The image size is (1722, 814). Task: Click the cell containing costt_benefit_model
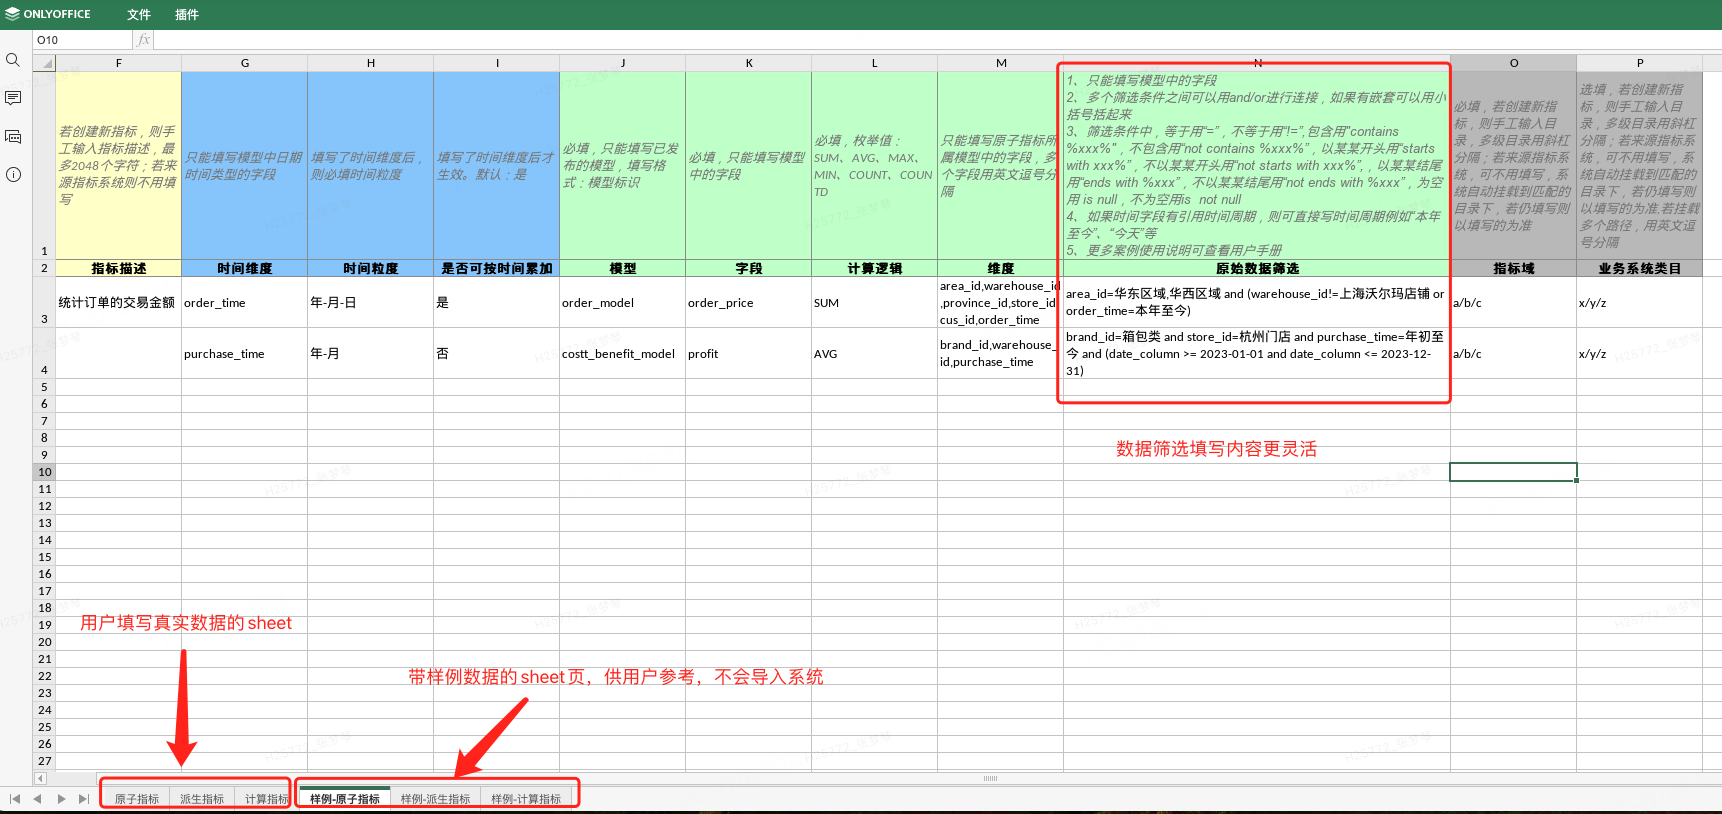[623, 353]
